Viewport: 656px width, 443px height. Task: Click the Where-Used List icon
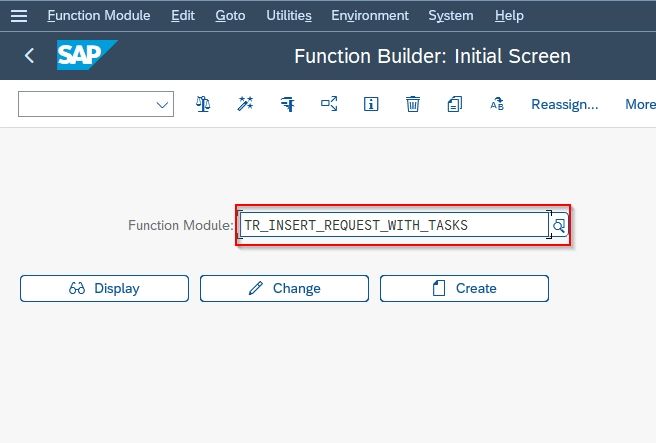click(329, 104)
